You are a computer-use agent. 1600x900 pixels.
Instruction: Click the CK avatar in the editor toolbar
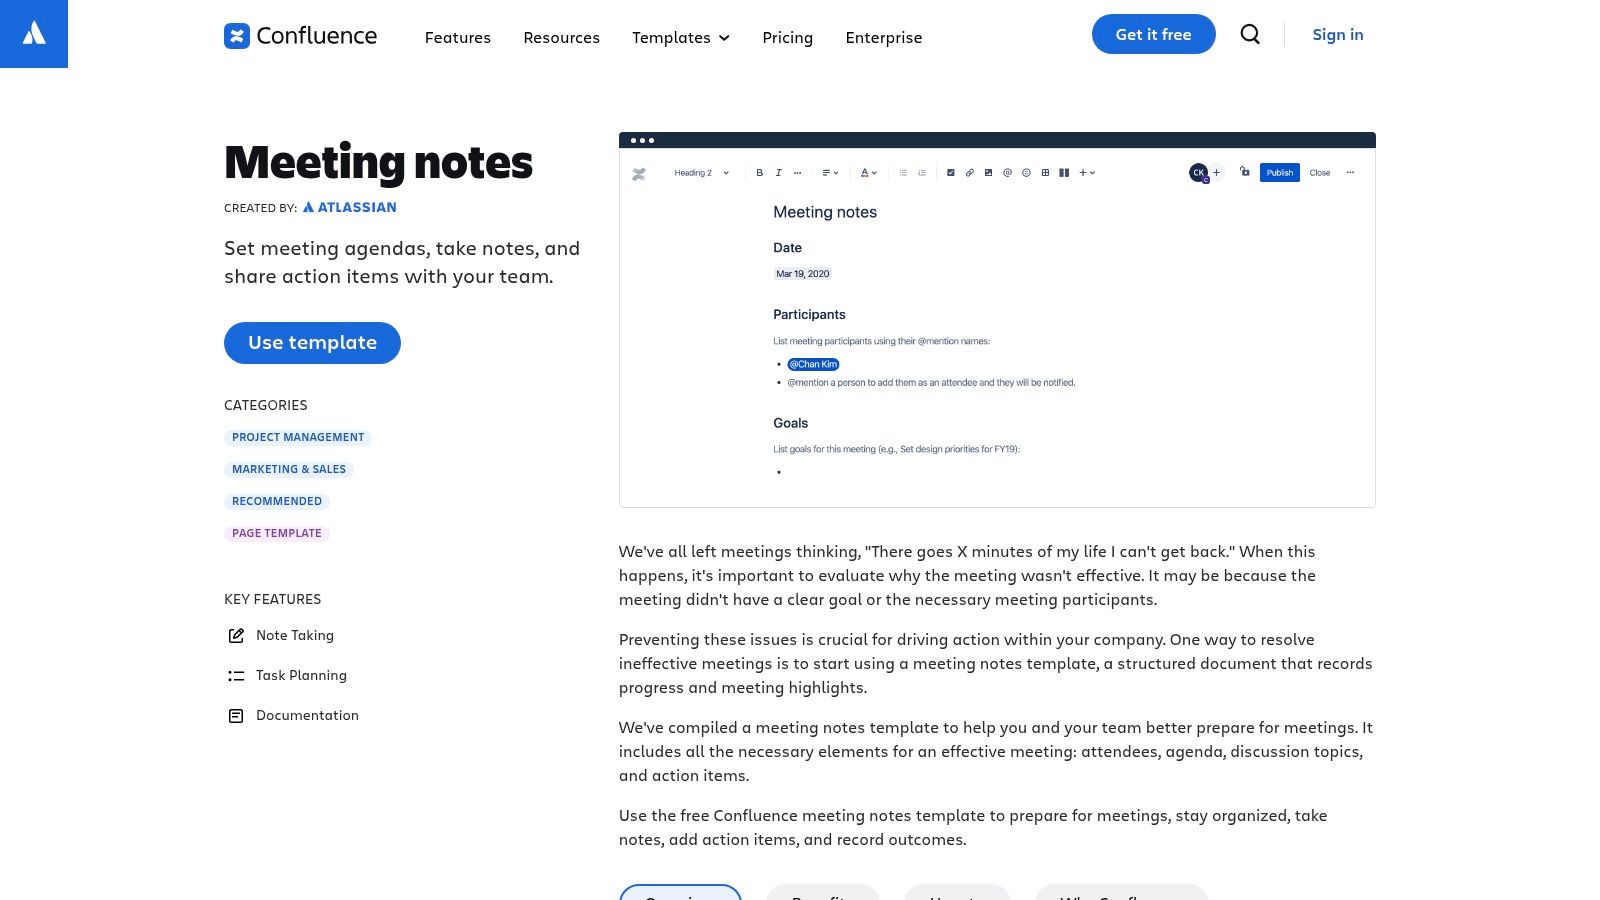[x=1198, y=172]
